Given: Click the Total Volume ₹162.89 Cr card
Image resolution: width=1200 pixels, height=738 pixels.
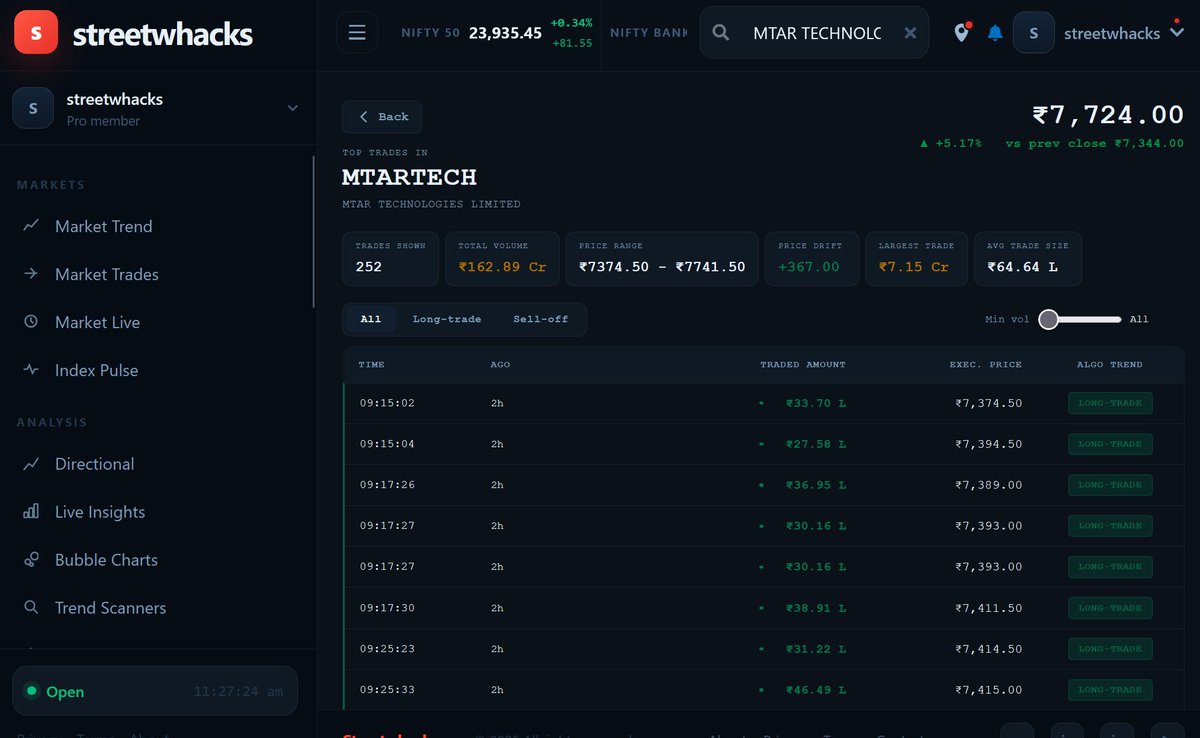Looking at the screenshot, I should [502, 259].
